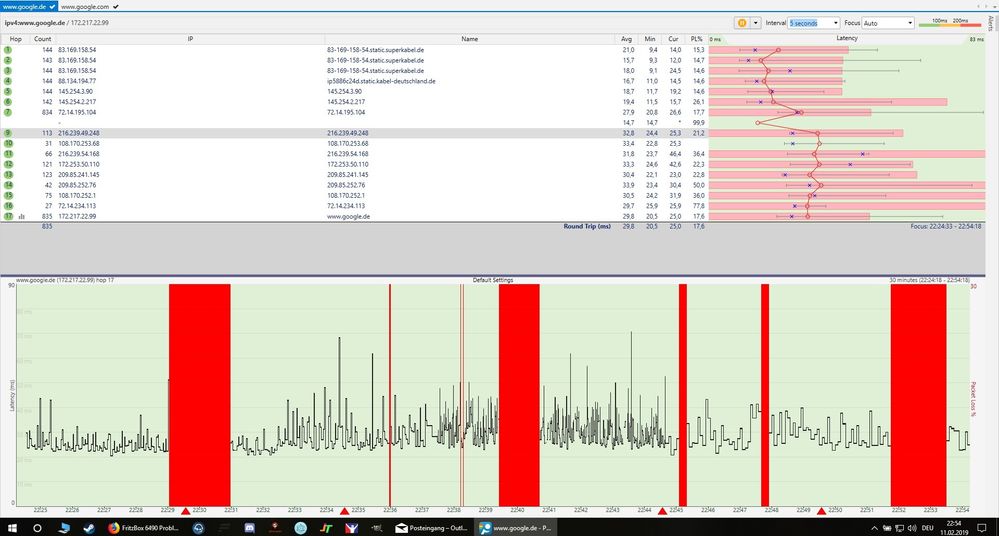Open the tab list dropdown arrow at top right
Screen dimensions: 999x536
click(993, 6)
